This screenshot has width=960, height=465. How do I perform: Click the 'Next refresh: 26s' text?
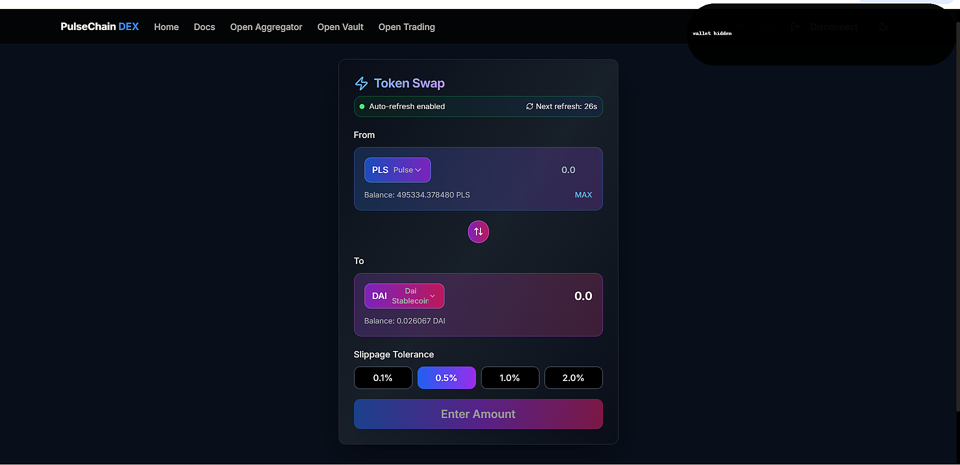(566, 106)
